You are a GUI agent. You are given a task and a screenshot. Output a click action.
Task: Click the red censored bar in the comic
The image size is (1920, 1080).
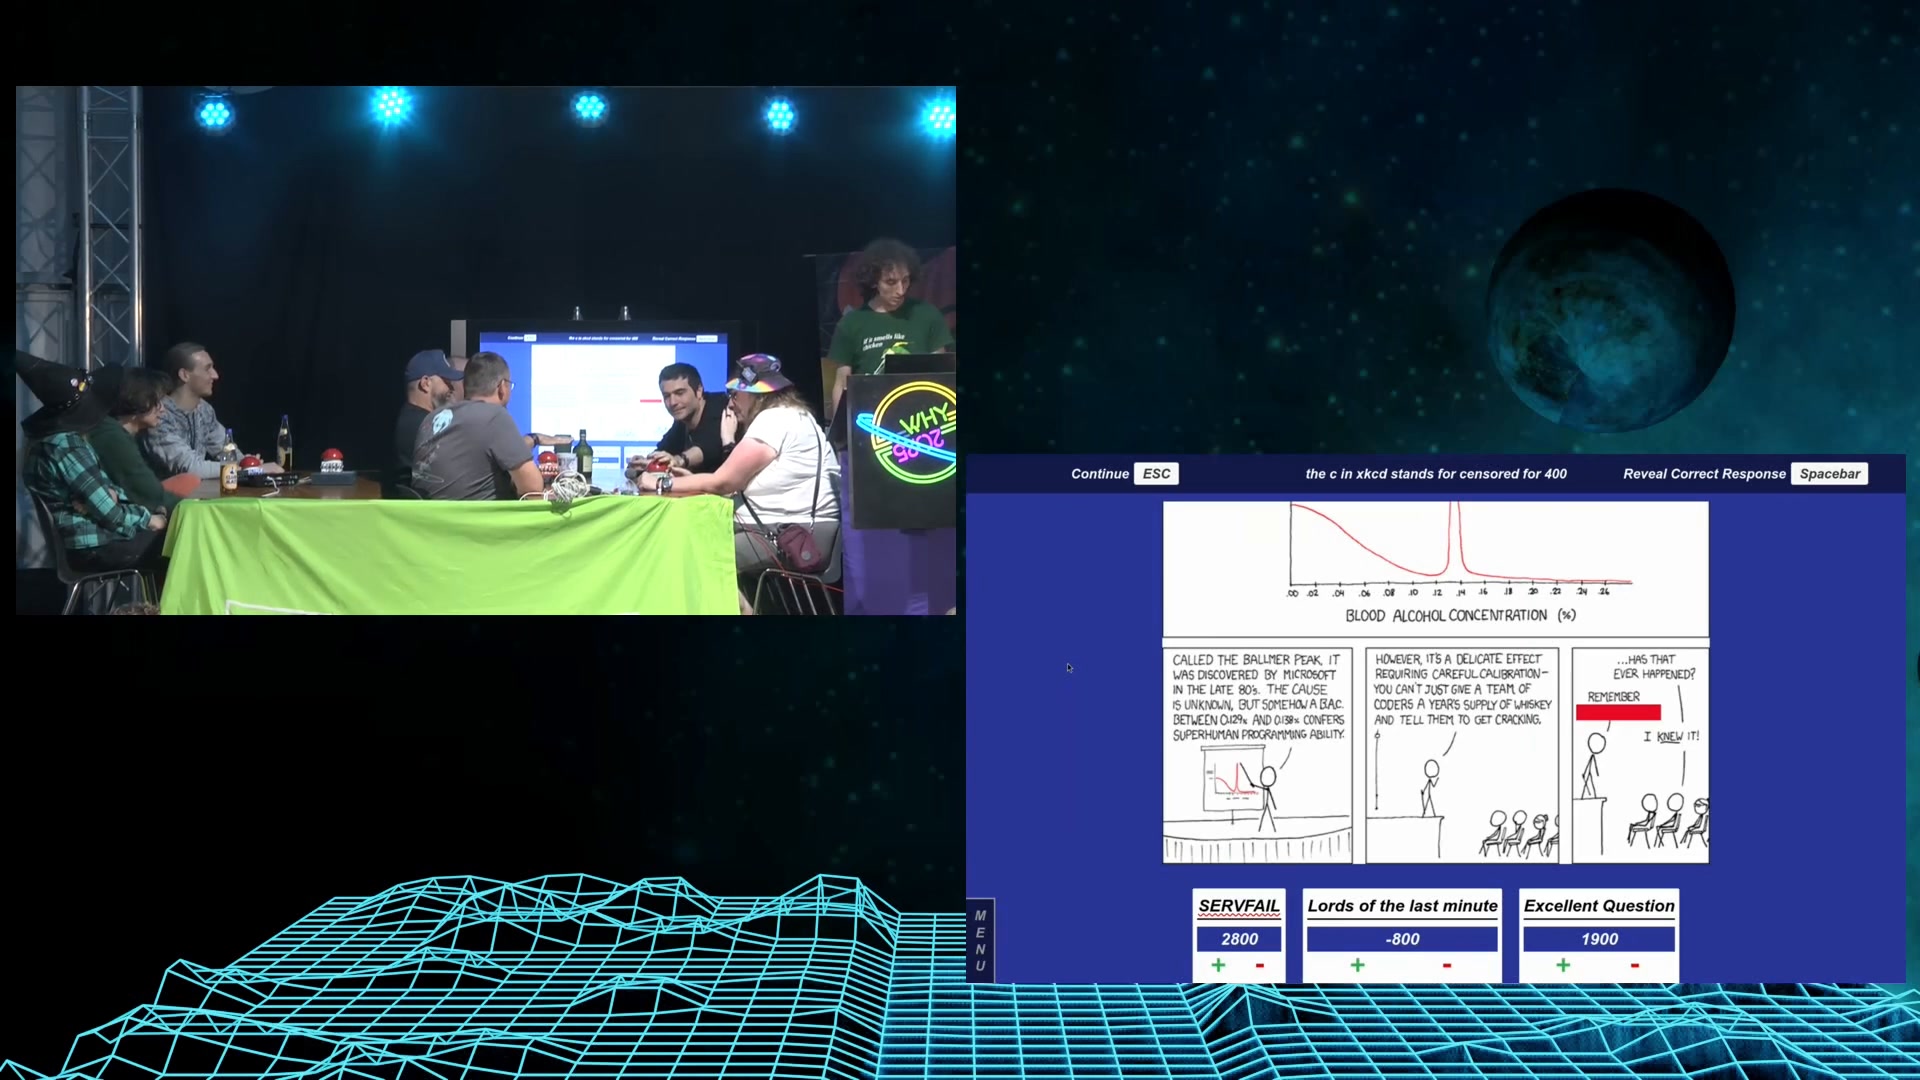point(1618,712)
